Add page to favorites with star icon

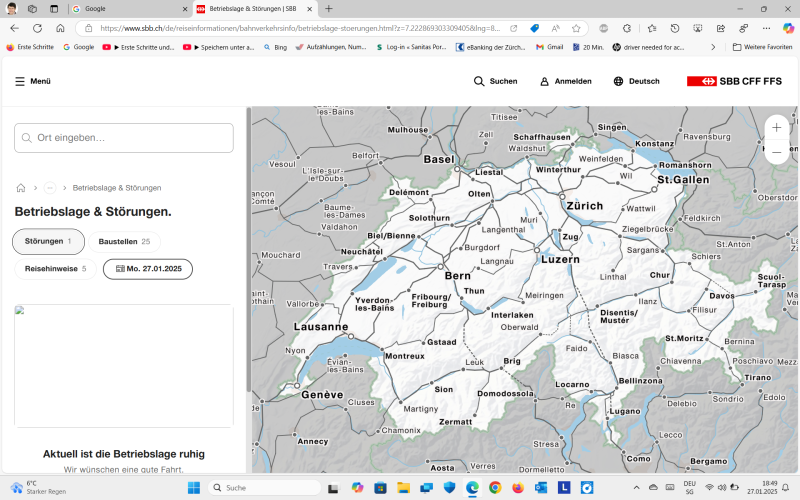click(576, 28)
